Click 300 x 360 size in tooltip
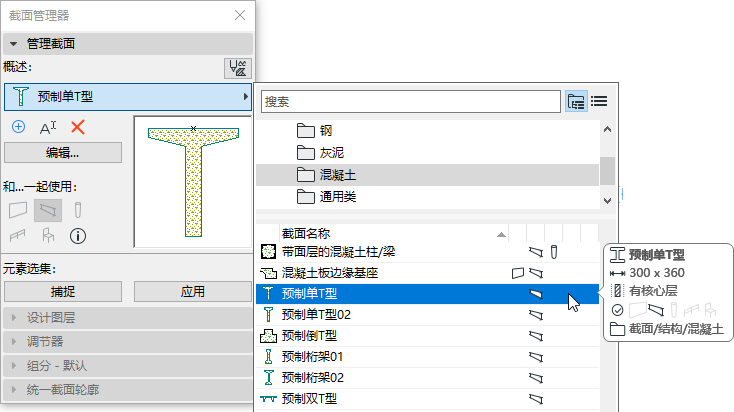This screenshot has width=734, height=412. pyautogui.click(x=657, y=273)
